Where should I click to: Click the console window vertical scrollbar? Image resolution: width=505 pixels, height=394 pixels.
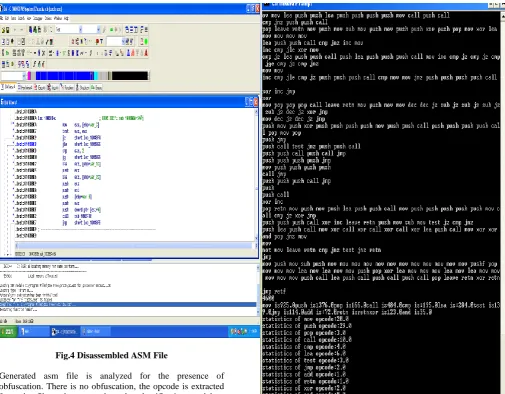click(x=503, y=203)
